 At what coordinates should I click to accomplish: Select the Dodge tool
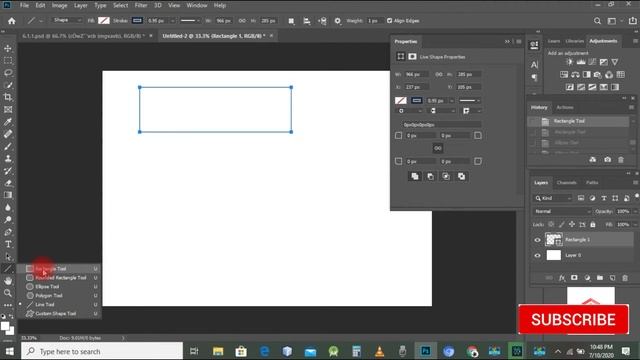8,220
